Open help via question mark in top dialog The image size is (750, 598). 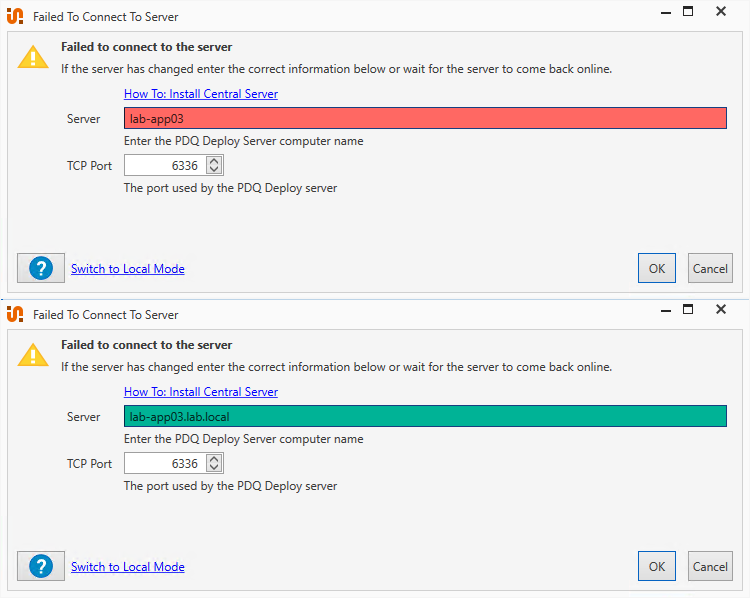(41, 268)
